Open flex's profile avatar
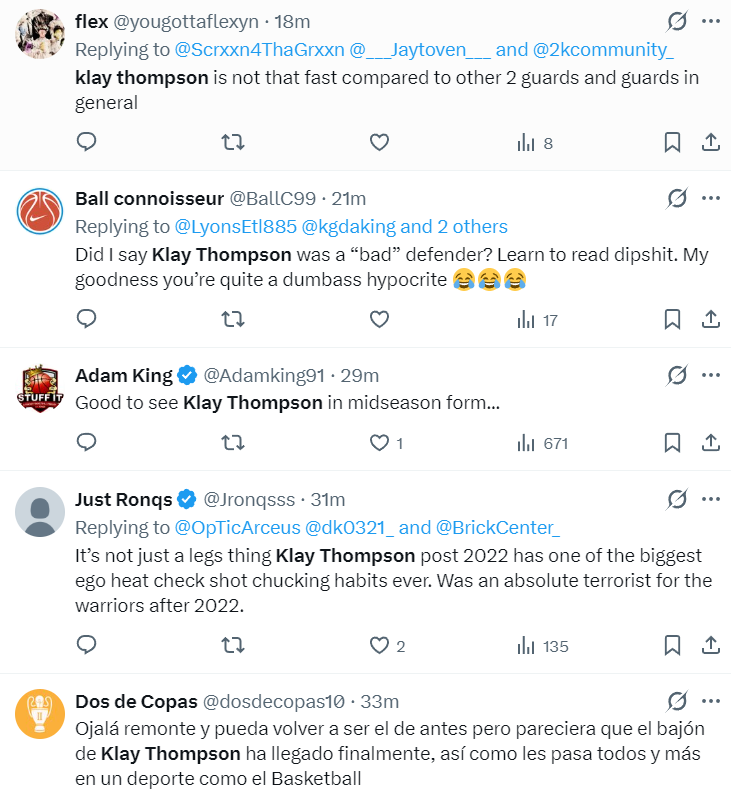Screen dimensions: 731x793 pyautogui.click(x=40, y=33)
